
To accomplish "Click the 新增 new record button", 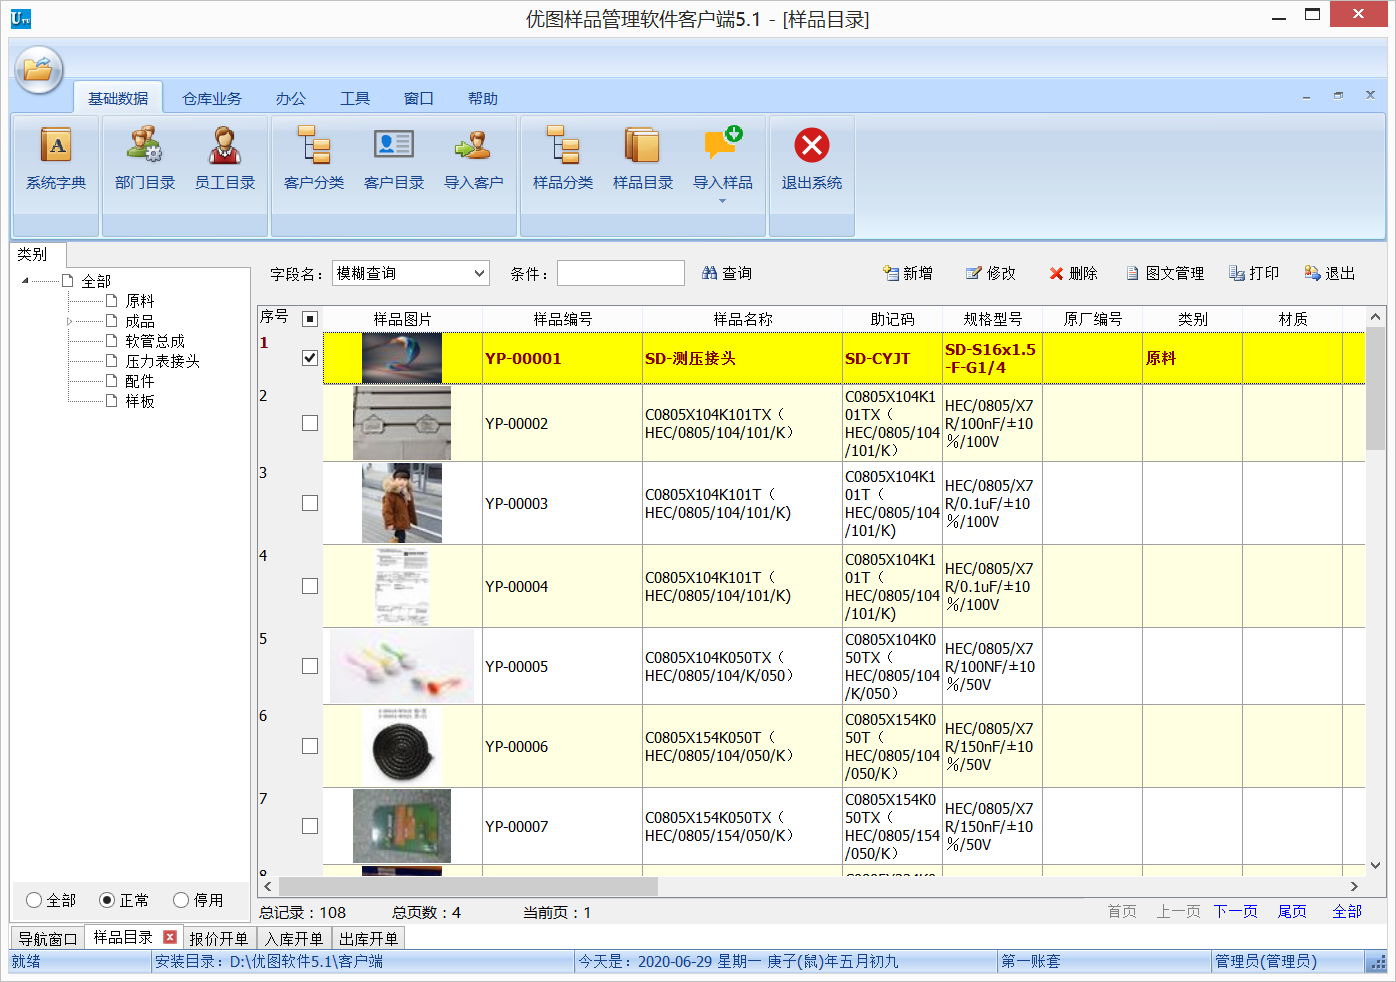I will [907, 272].
